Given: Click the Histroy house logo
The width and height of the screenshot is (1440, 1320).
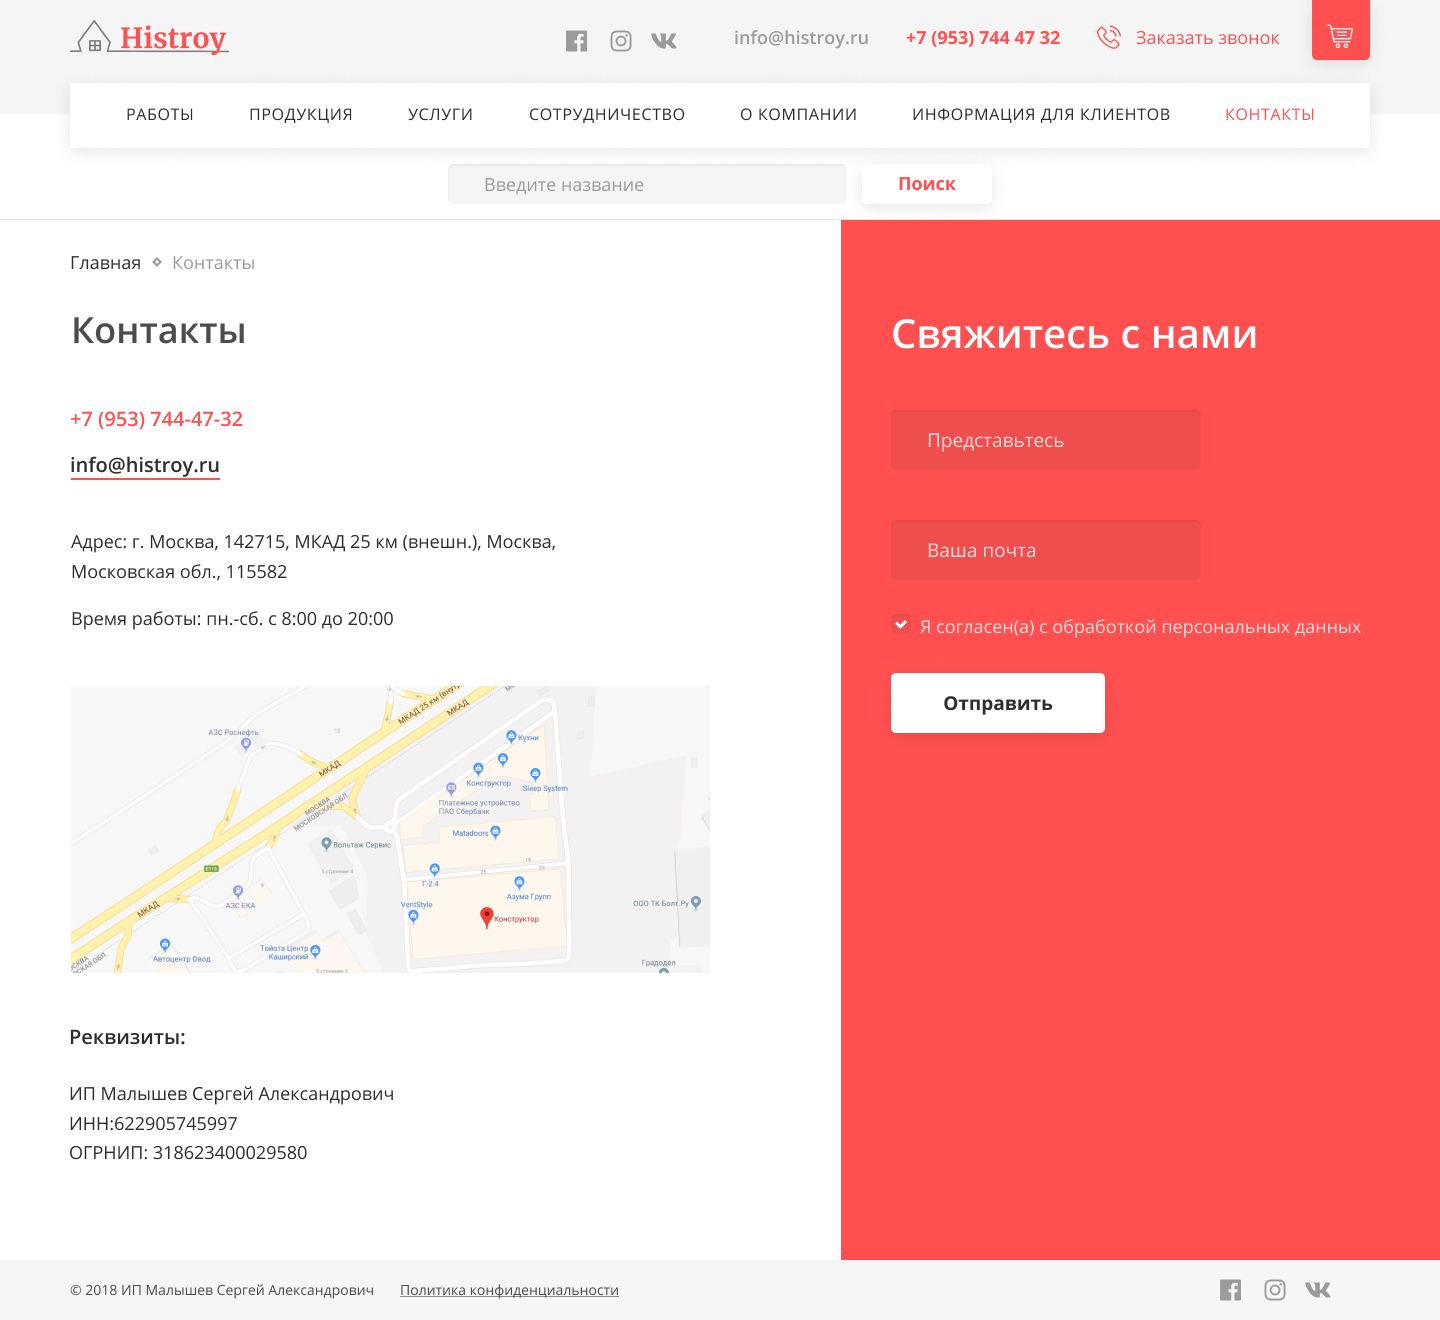Looking at the screenshot, I should pos(150,38).
